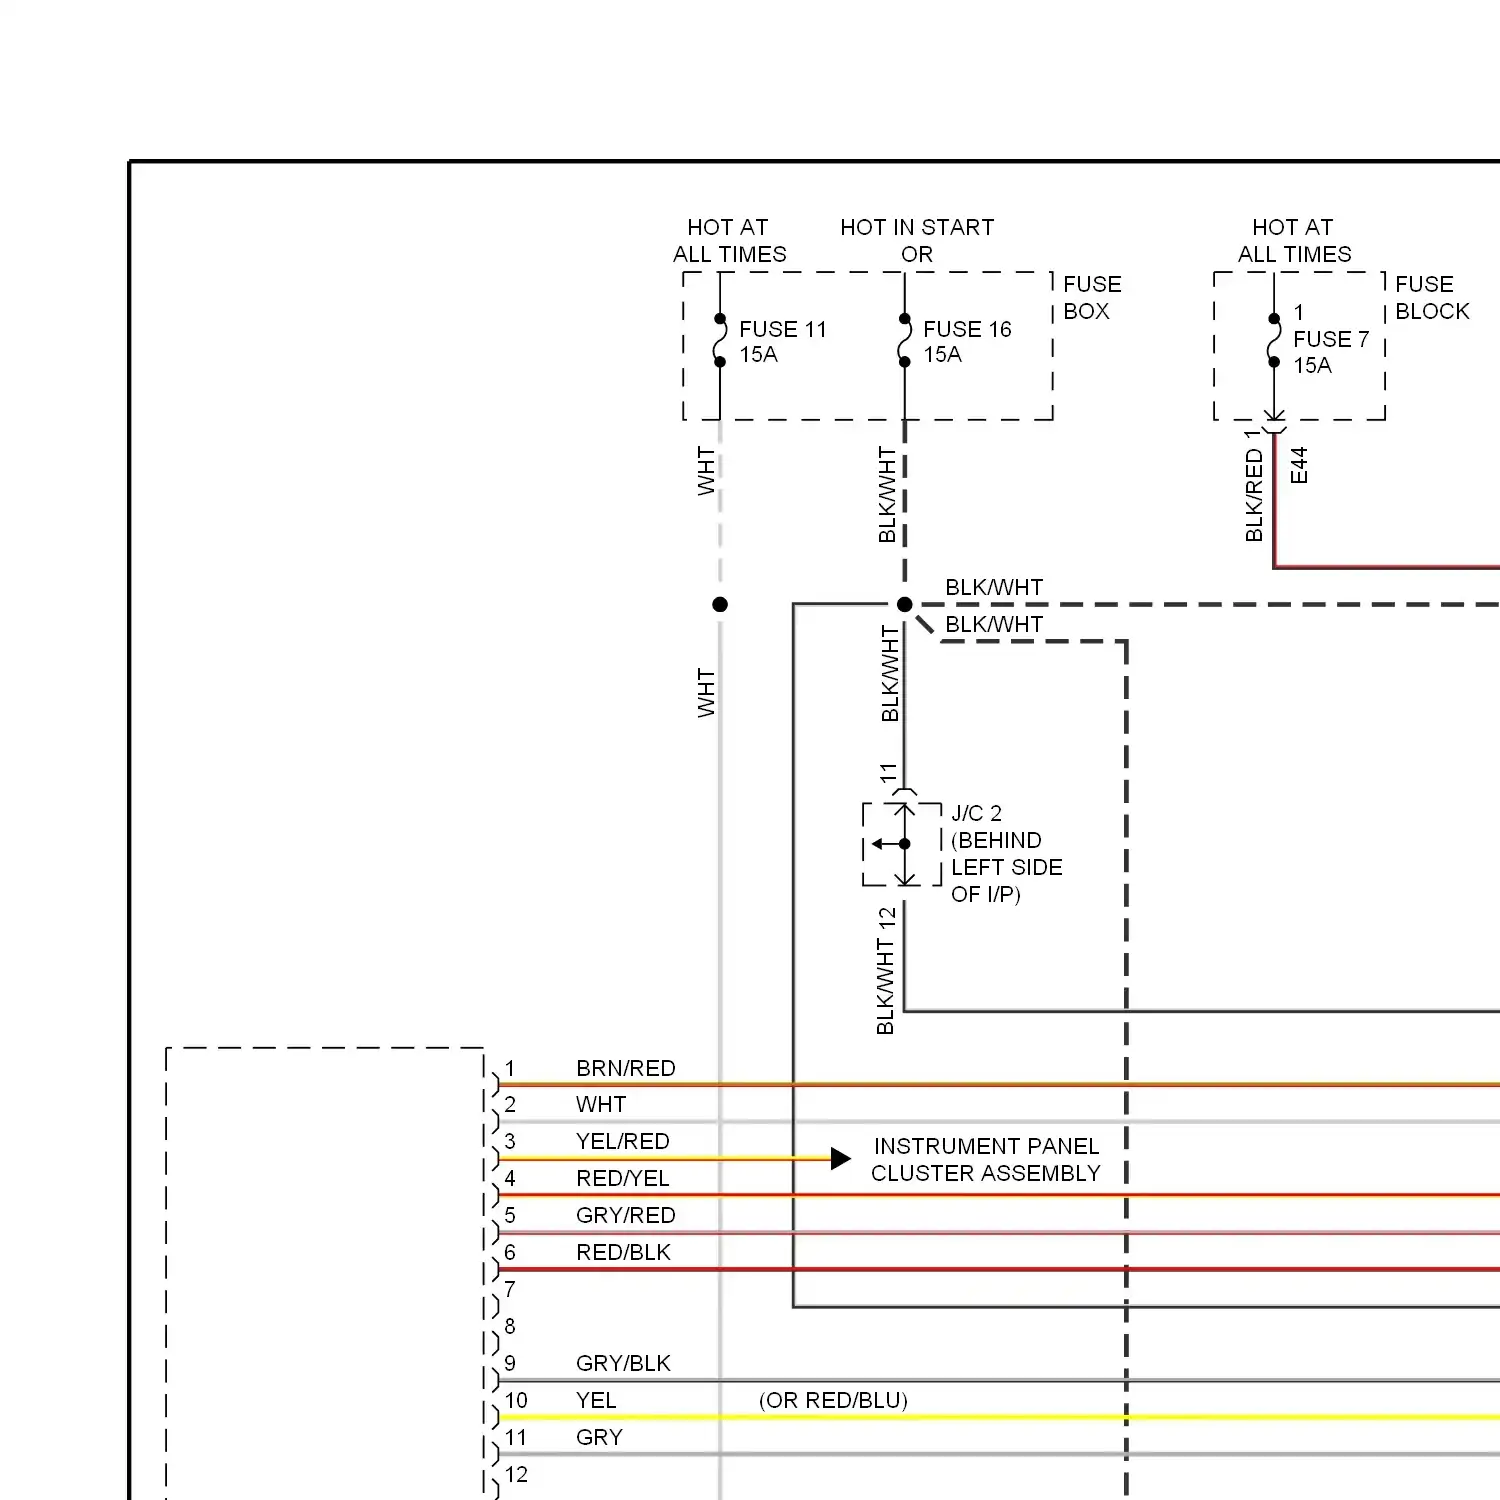This screenshot has width=1500, height=1500.
Task: Click INSTRUMENT PANEL CLUSTER ASSEMBLY text
Action: point(985,1160)
